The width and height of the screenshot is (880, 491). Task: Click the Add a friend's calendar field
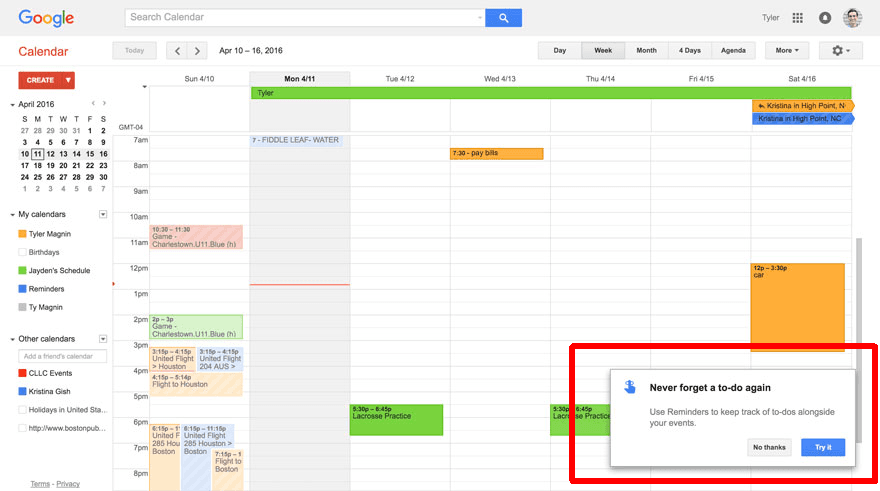tap(62, 356)
